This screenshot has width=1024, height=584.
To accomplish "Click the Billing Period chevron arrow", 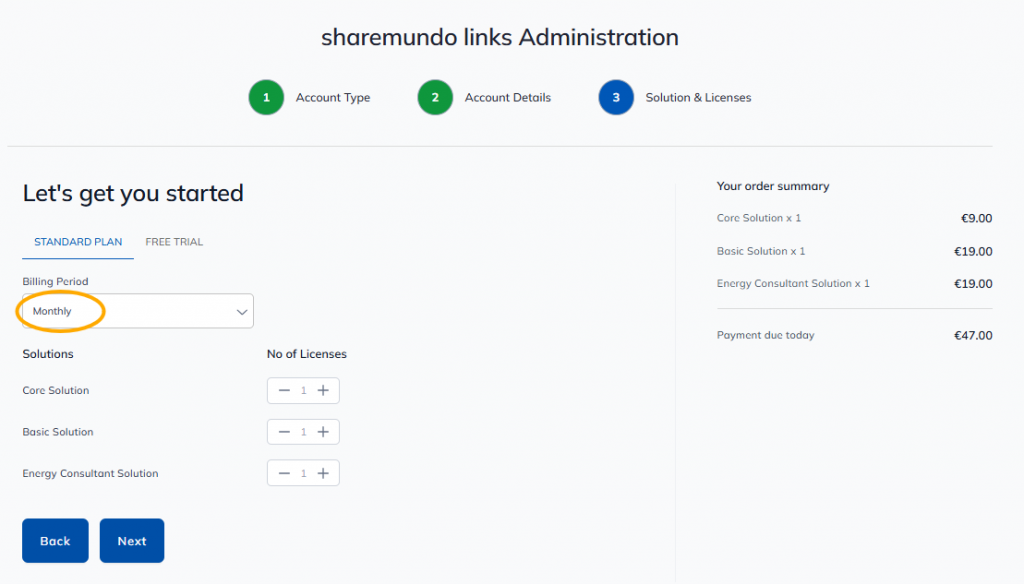I will click(x=241, y=312).
